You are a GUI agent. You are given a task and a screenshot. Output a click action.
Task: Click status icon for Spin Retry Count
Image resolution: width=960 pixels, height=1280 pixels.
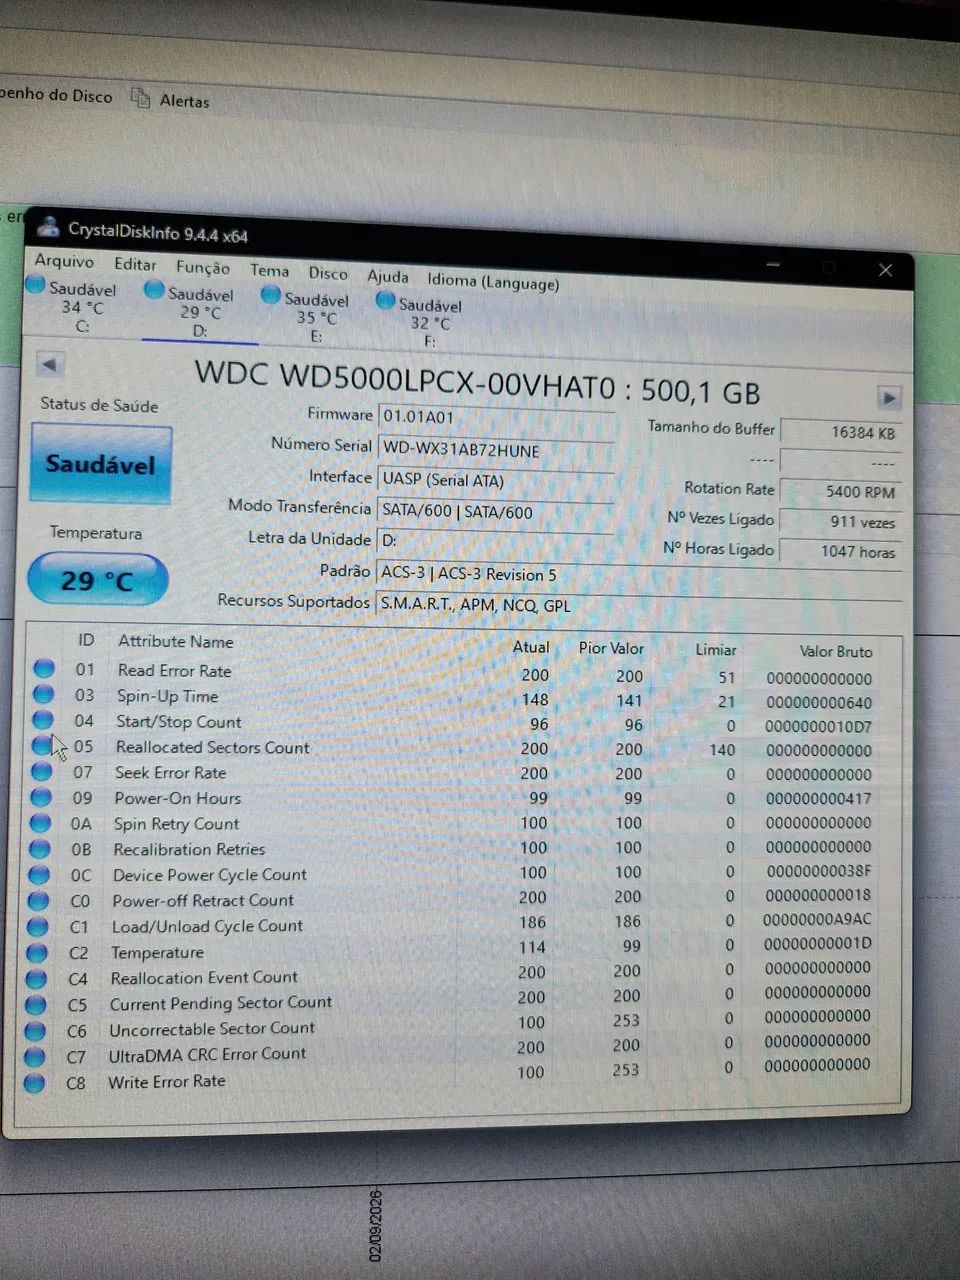pos(40,823)
